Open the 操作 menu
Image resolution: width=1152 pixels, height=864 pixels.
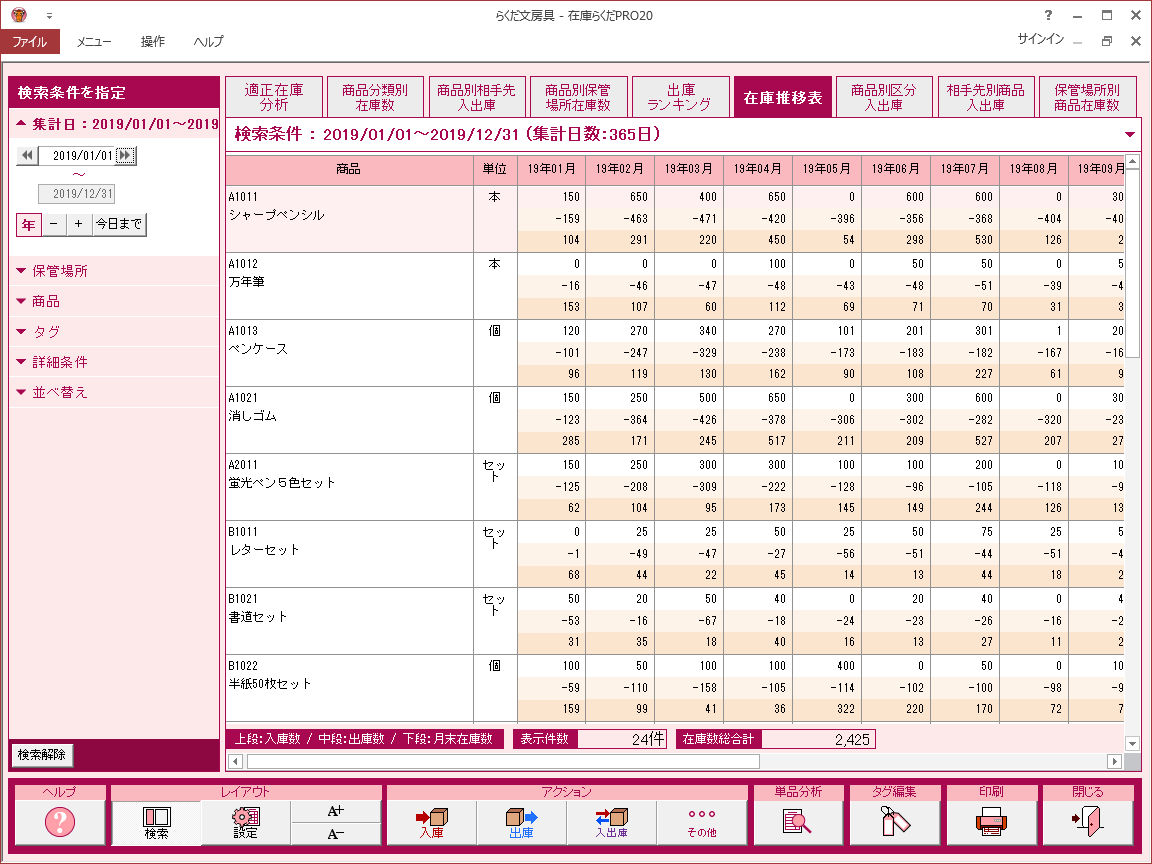pos(153,41)
